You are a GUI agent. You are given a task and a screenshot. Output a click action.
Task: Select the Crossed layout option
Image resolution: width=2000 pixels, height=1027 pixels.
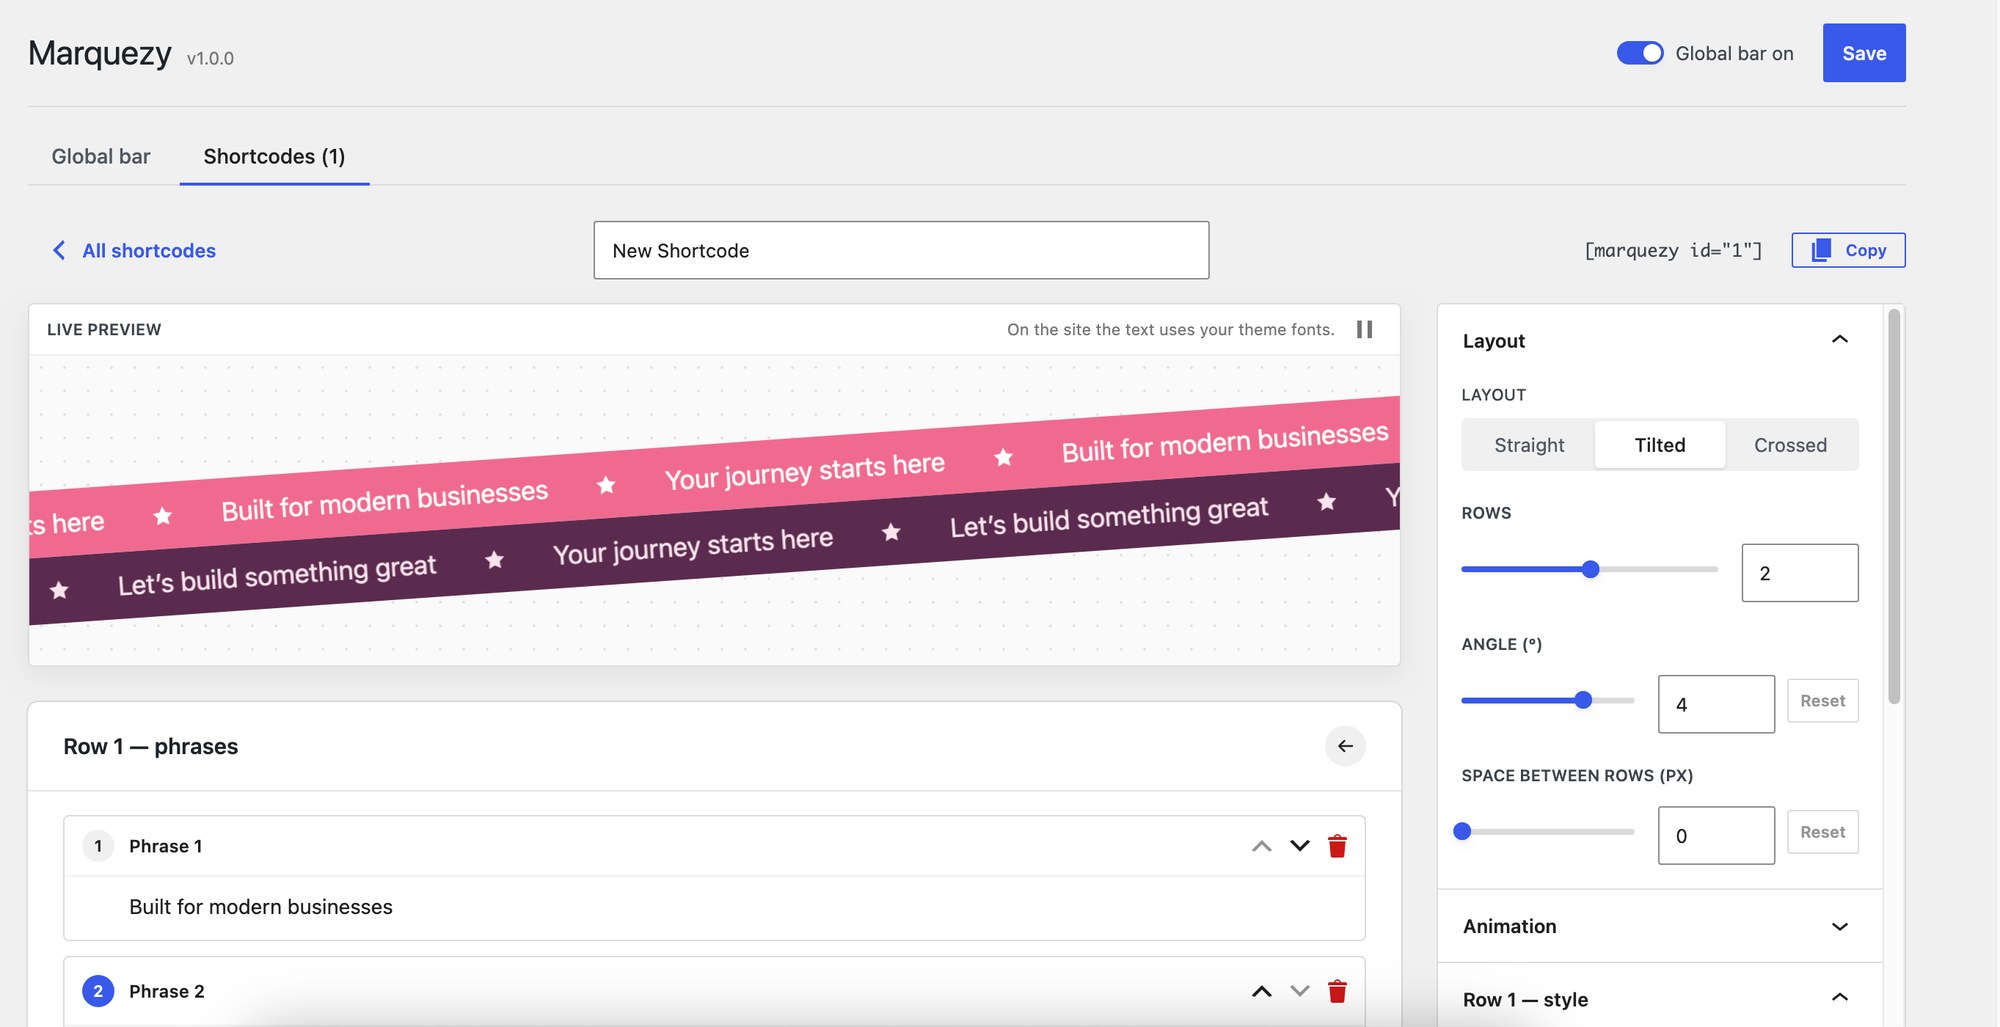coord(1790,445)
